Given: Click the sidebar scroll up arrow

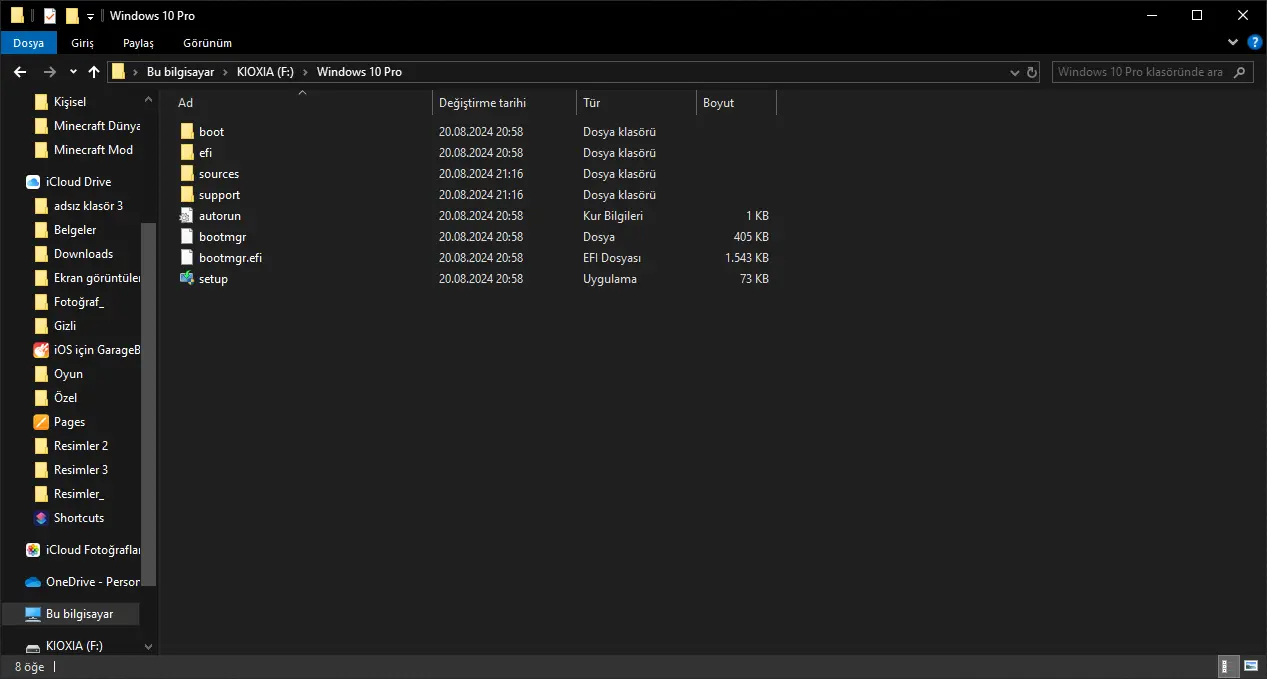Looking at the screenshot, I should tap(149, 99).
